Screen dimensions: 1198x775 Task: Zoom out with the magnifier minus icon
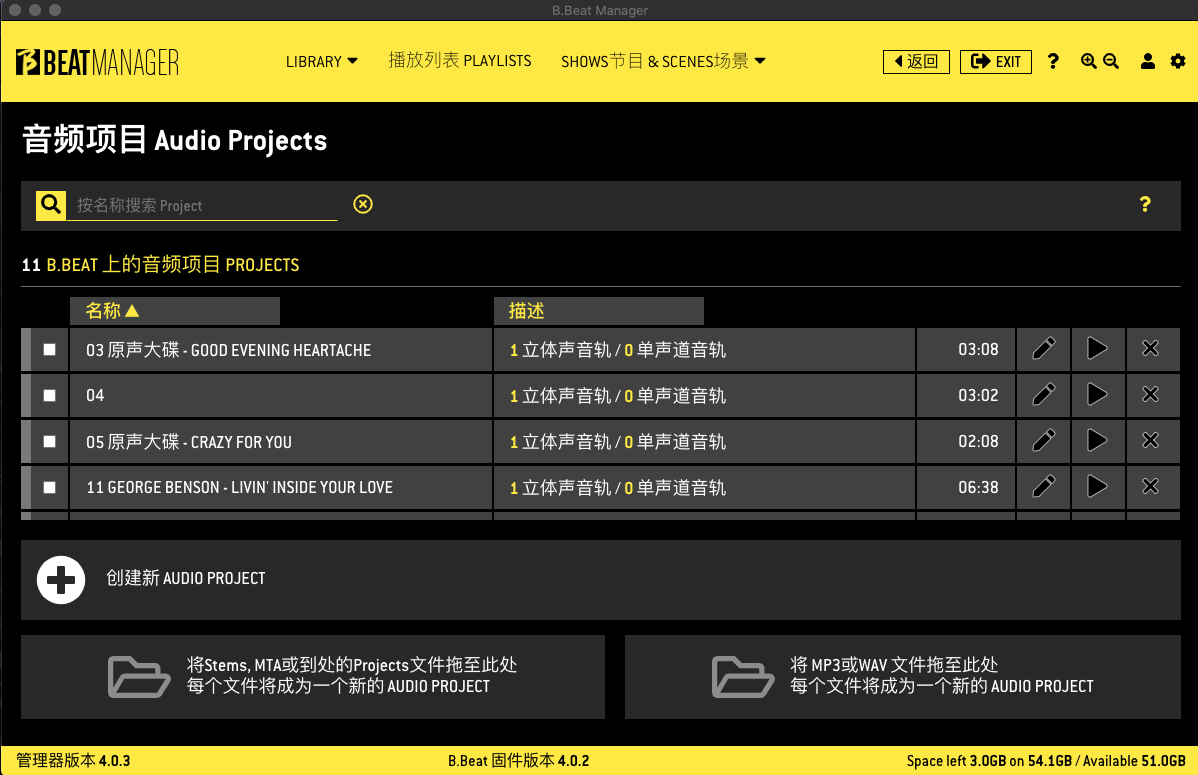point(1111,61)
